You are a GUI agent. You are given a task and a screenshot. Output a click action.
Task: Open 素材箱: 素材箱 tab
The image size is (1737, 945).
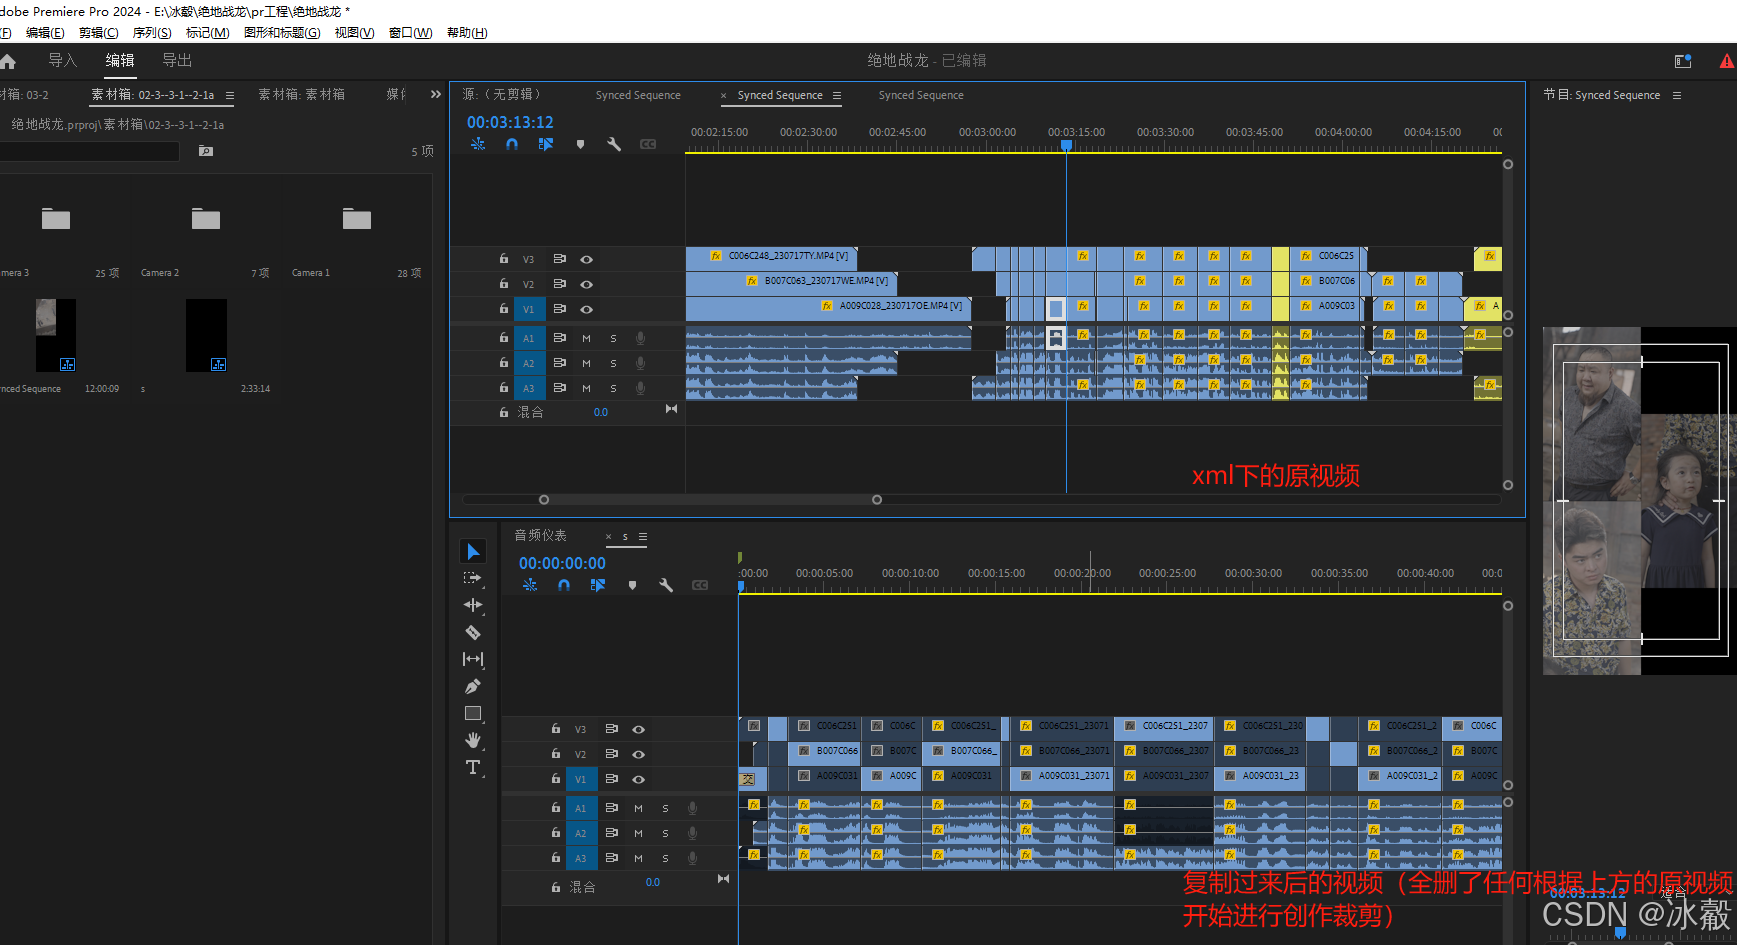pos(302,95)
